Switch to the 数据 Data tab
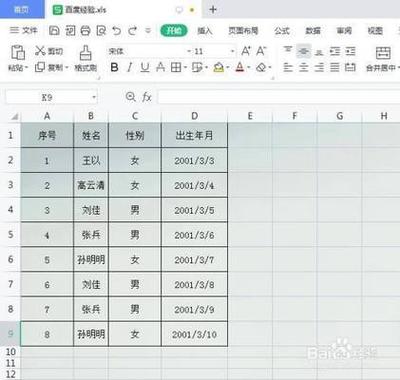 313,31
